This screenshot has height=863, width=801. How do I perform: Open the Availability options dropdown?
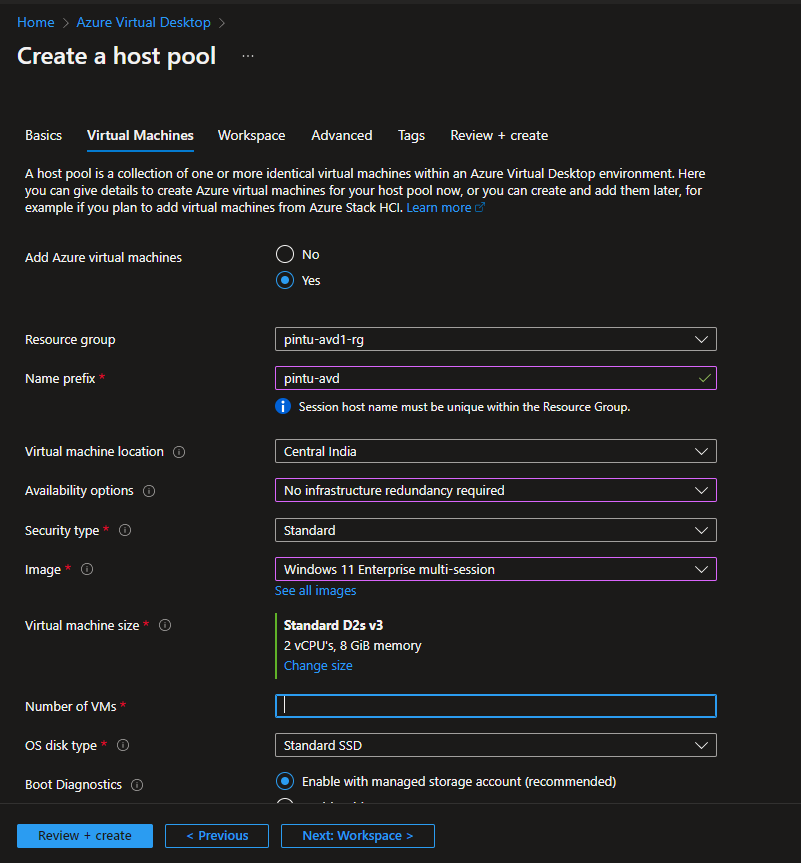click(x=495, y=490)
